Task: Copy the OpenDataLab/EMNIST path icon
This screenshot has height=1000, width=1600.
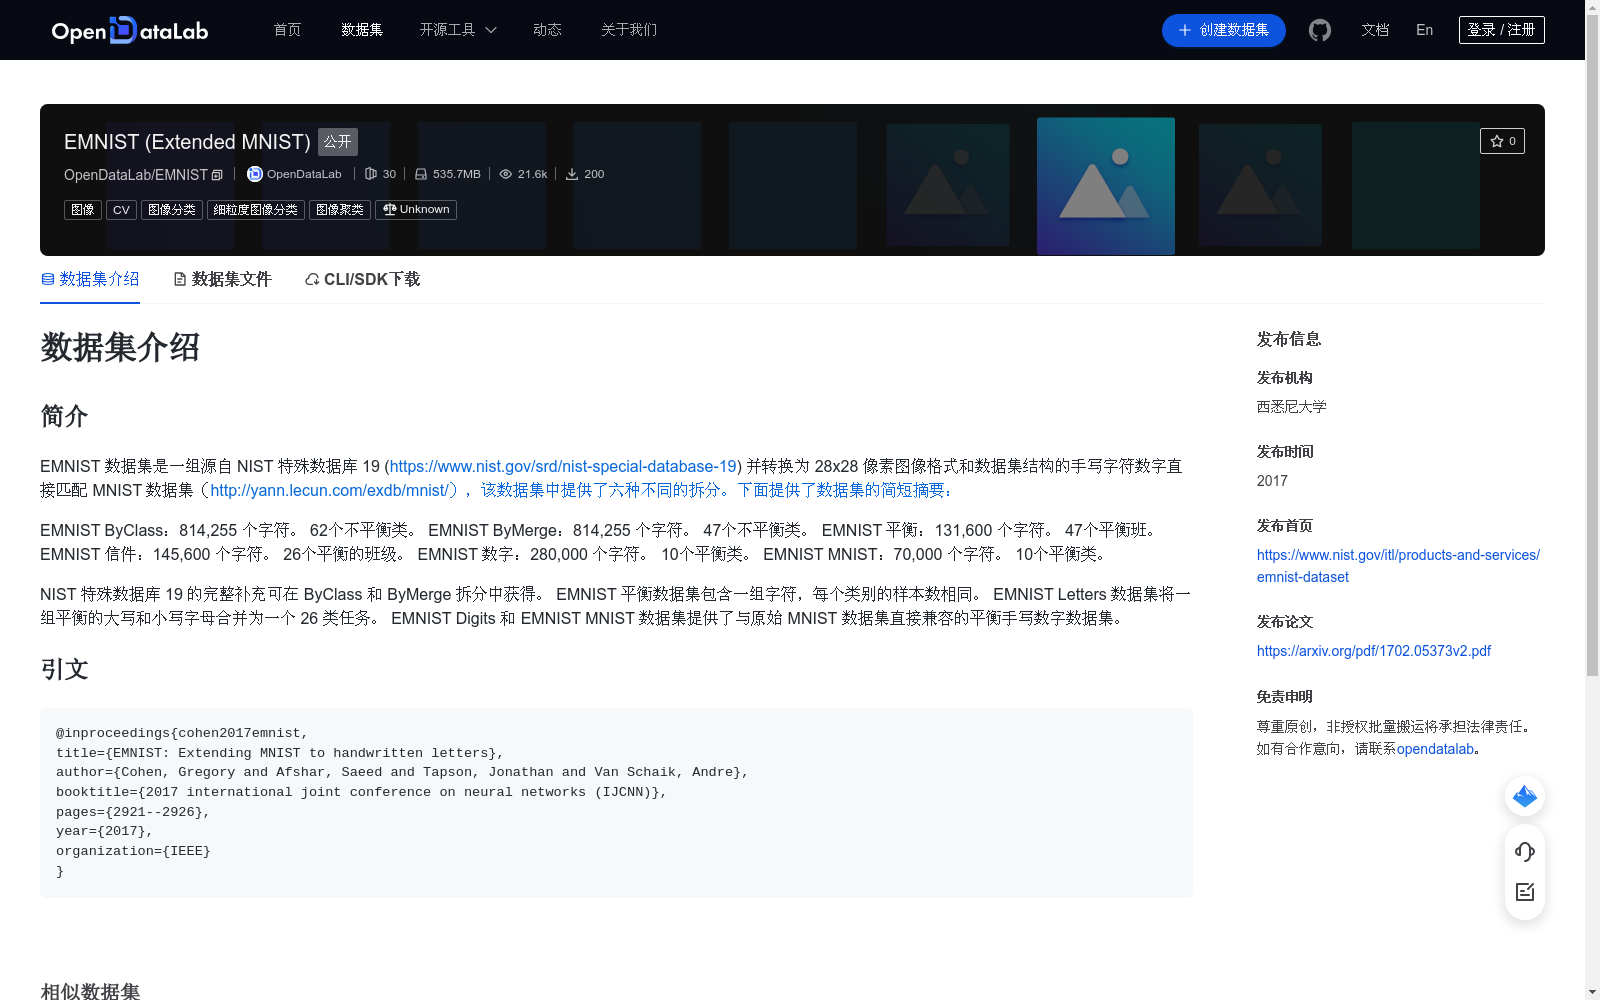Action: coord(217,175)
